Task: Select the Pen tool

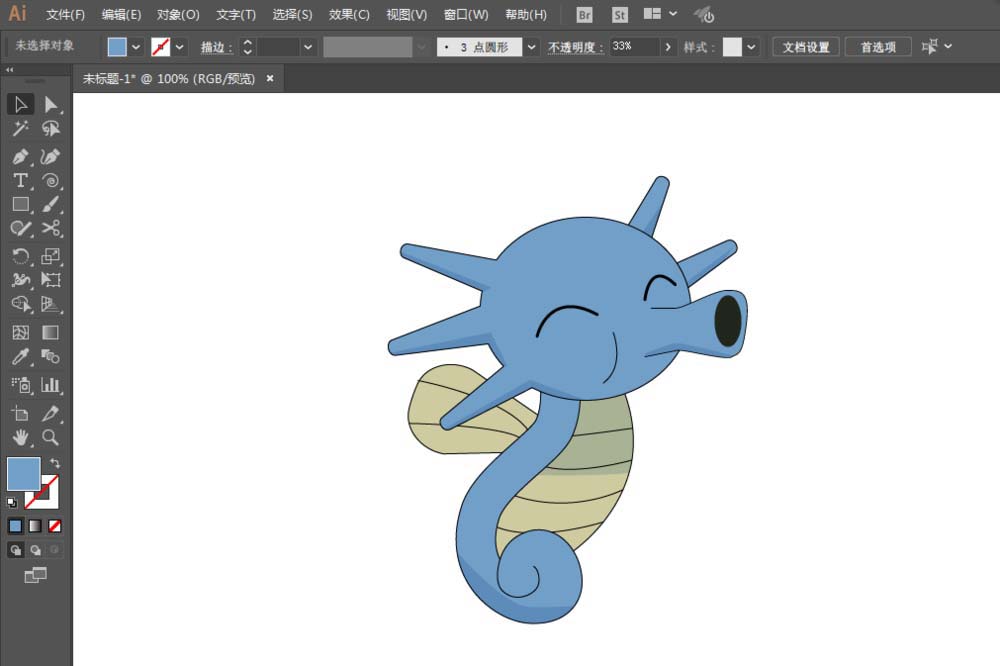Action: [20, 156]
